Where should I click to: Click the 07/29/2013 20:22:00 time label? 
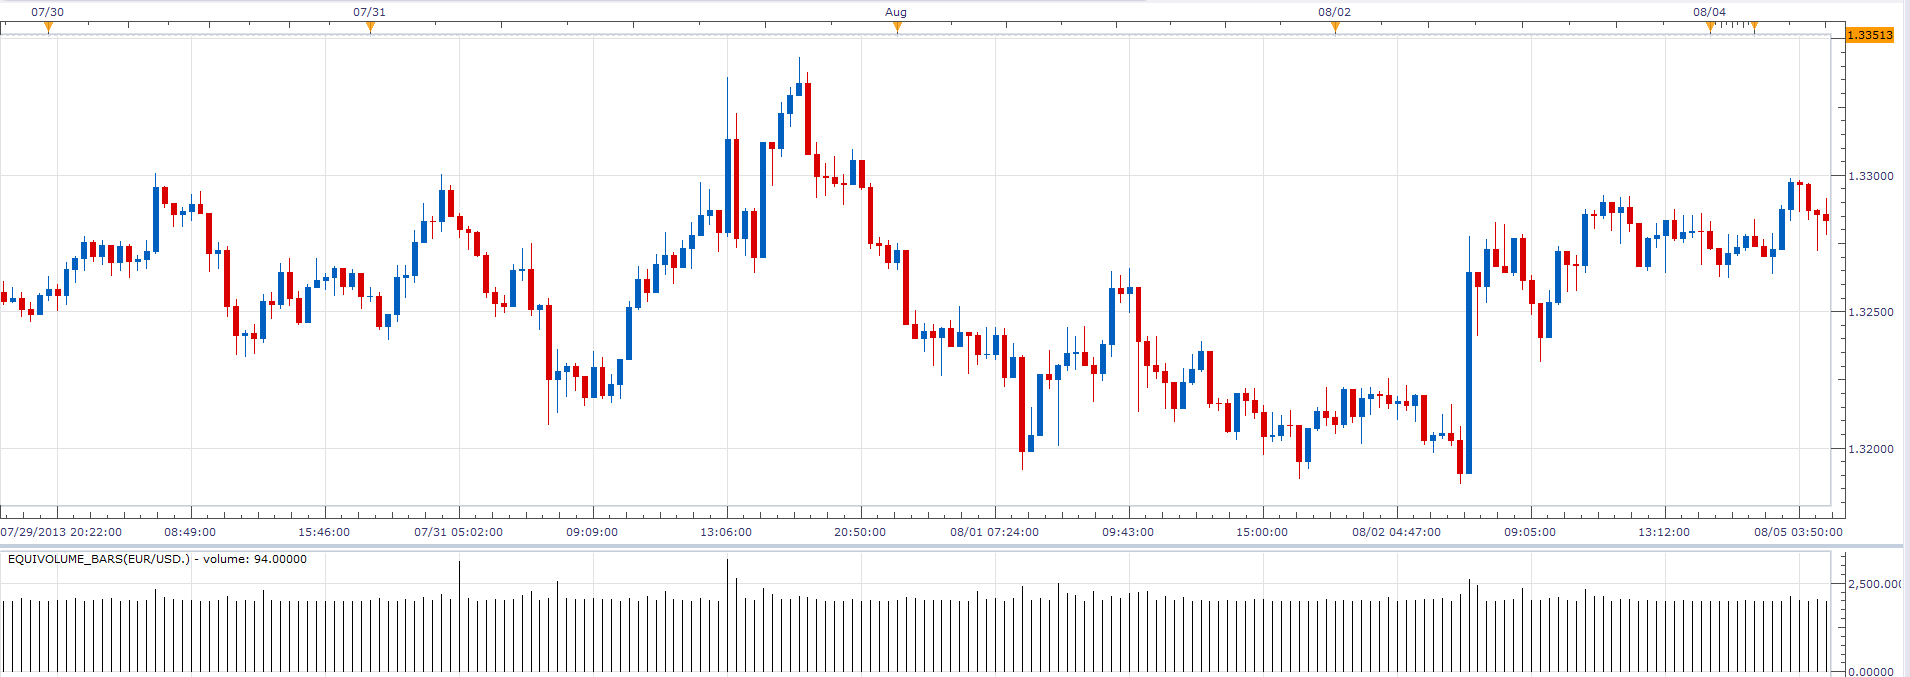tap(61, 532)
